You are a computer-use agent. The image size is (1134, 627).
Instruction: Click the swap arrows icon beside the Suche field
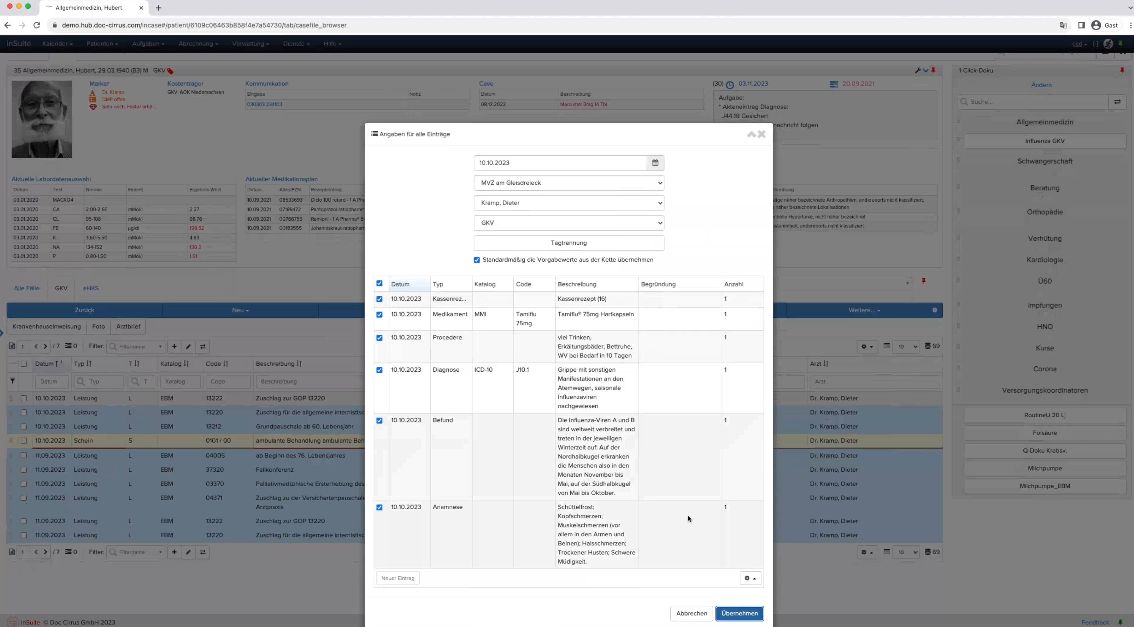[1117, 102]
